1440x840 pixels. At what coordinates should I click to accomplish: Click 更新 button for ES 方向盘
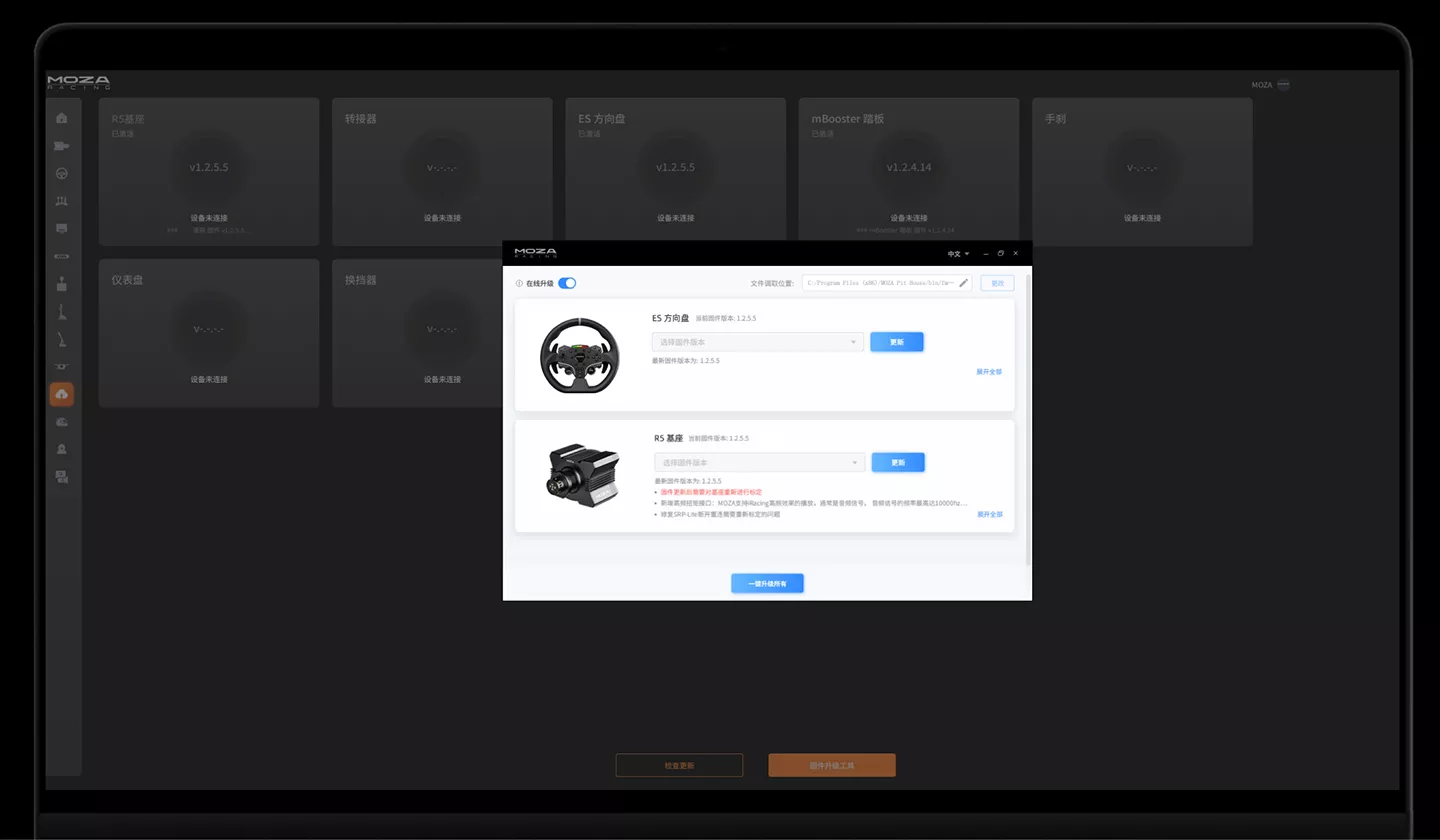pyautogui.click(x=897, y=342)
